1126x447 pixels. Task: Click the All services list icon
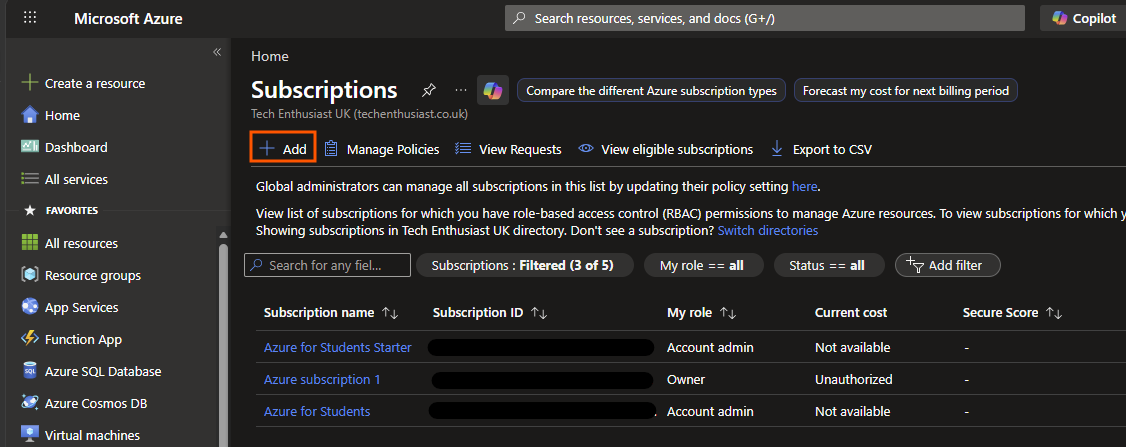point(29,179)
